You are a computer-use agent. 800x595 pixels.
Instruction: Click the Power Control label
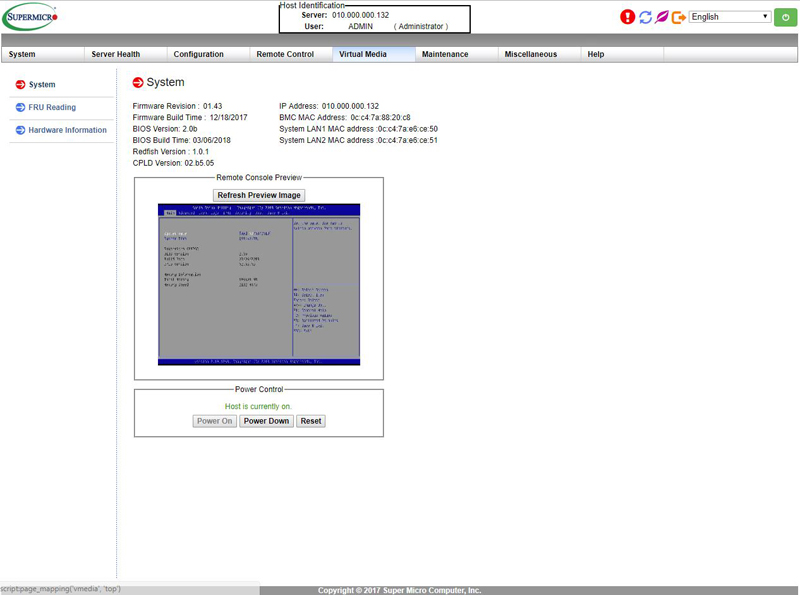[259, 389]
